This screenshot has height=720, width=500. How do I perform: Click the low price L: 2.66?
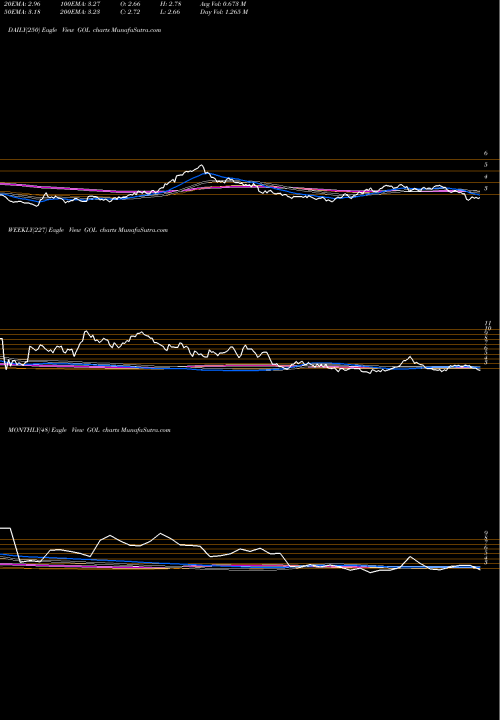172,12
